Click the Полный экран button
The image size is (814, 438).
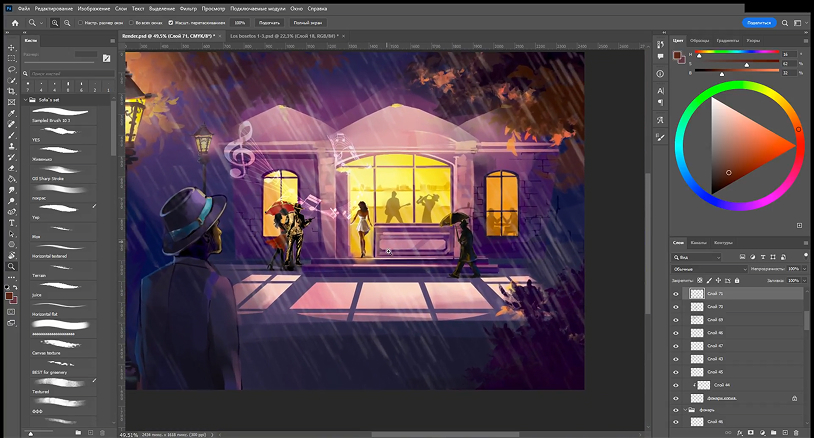point(308,21)
